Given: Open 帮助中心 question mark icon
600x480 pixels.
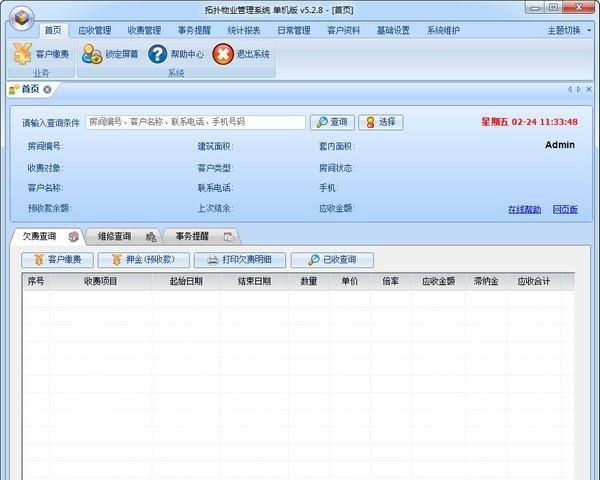Looking at the screenshot, I should 157,54.
